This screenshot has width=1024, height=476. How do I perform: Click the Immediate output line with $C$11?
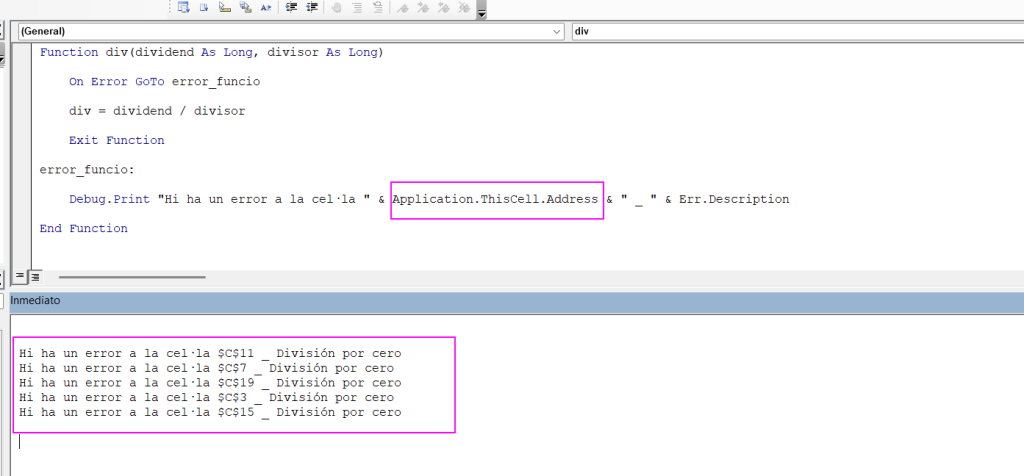click(x=210, y=353)
